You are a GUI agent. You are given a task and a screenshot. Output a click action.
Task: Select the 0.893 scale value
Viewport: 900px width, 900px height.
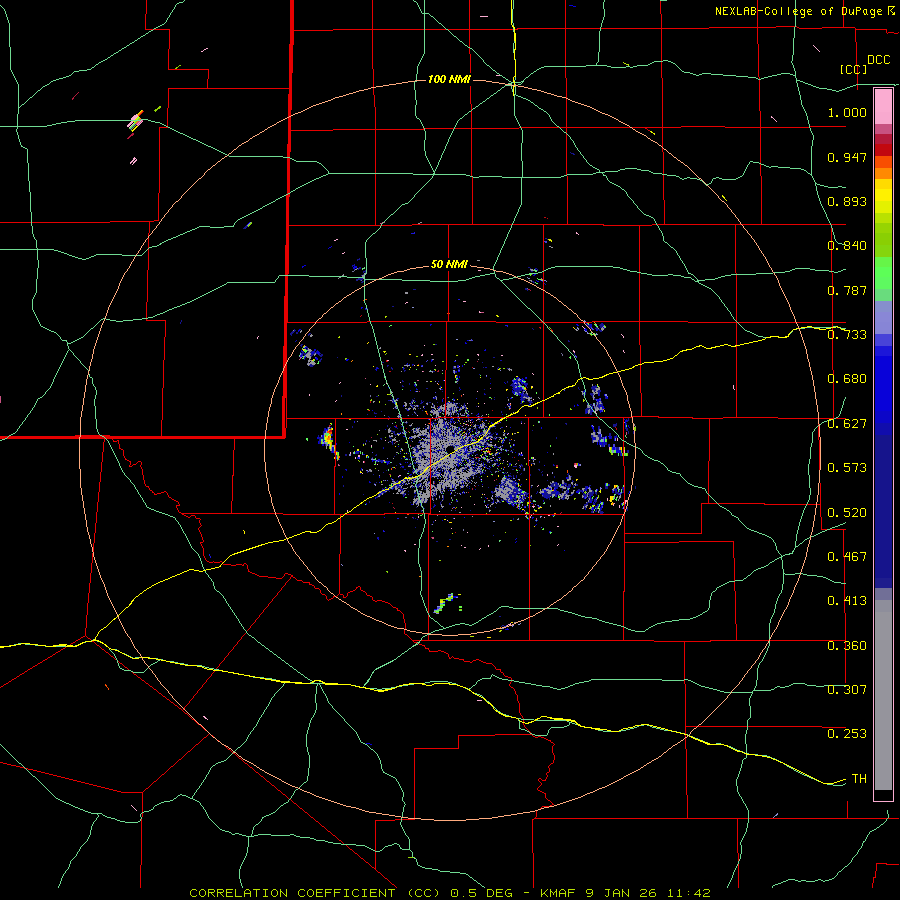[847, 201]
